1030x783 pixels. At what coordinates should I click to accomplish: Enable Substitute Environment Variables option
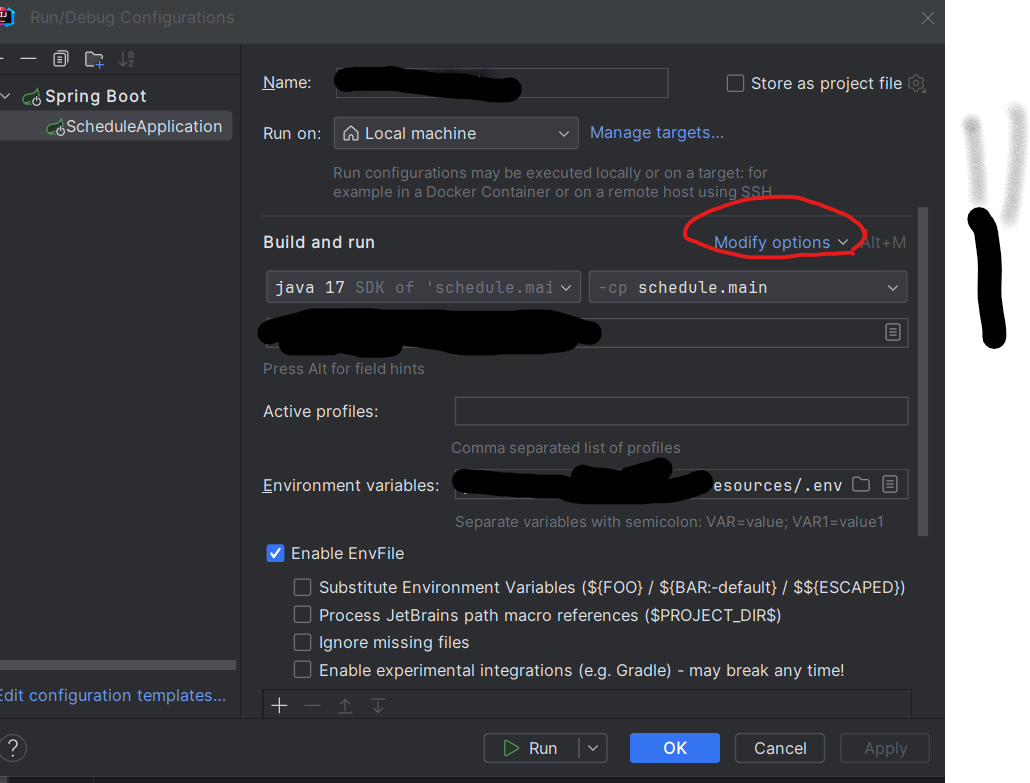point(302,587)
